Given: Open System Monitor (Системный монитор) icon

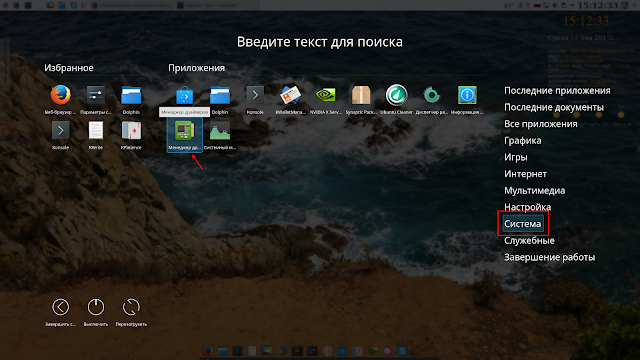Looking at the screenshot, I should [220, 131].
